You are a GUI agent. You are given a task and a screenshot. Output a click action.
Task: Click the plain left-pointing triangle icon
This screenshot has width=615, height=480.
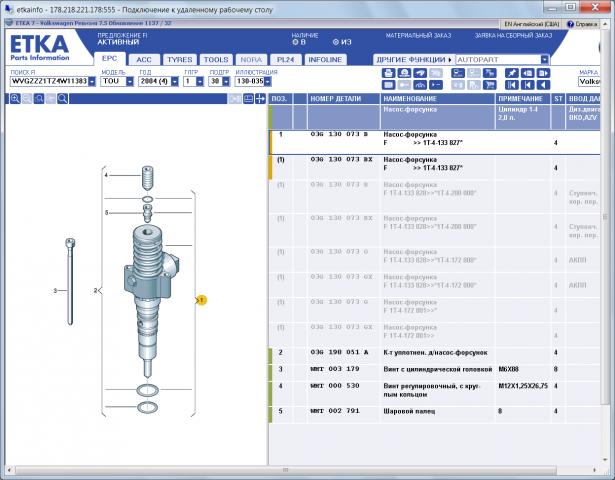tap(543, 85)
